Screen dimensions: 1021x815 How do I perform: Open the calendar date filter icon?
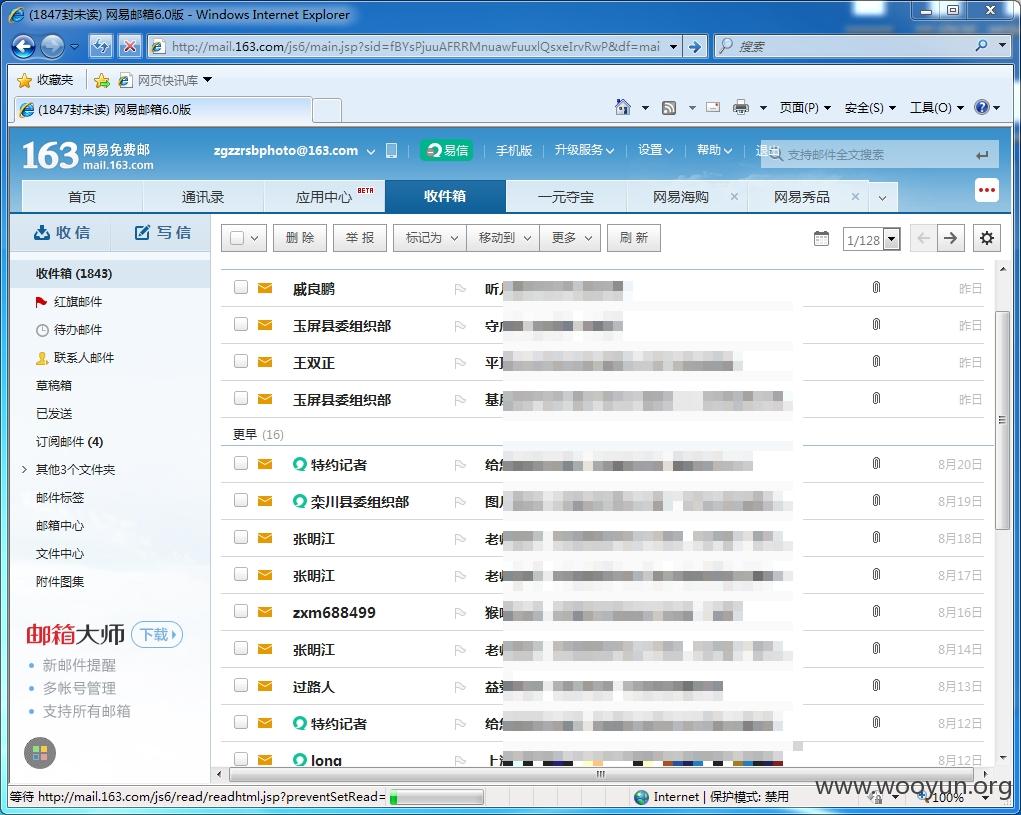tap(822, 238)
